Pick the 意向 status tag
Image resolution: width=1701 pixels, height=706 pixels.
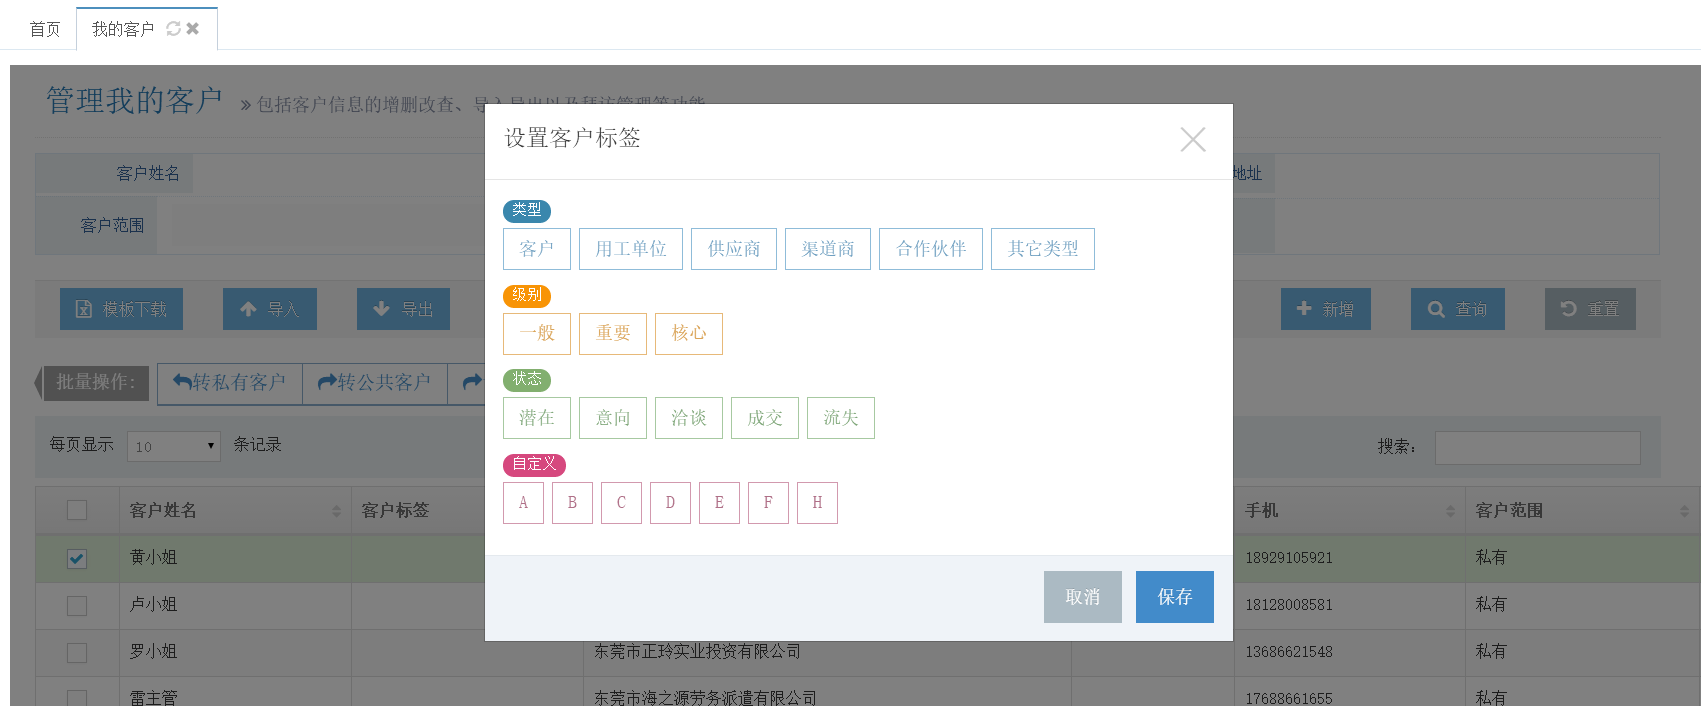point(613,418)
